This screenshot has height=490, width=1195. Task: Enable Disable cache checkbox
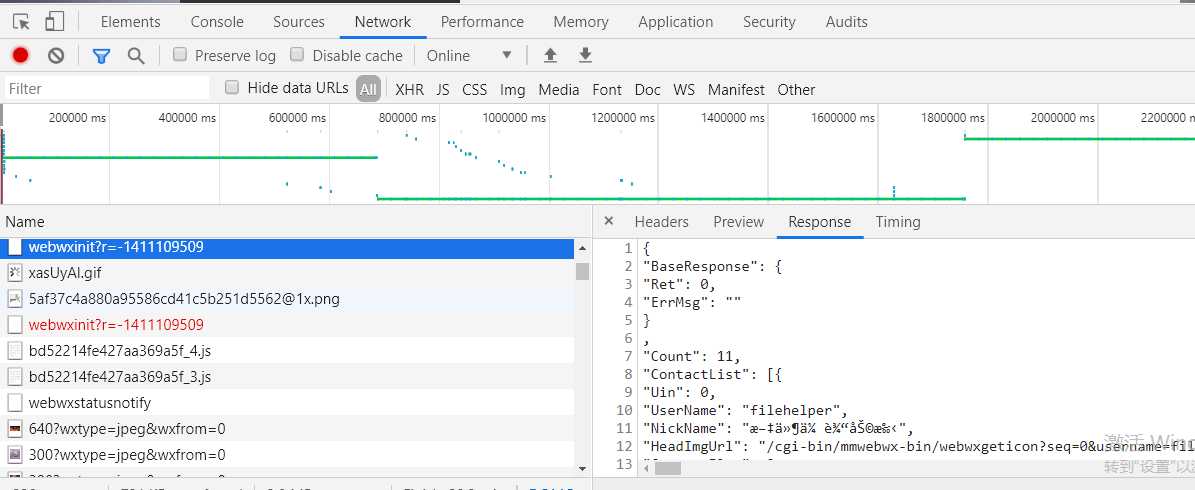click(297, 54)
